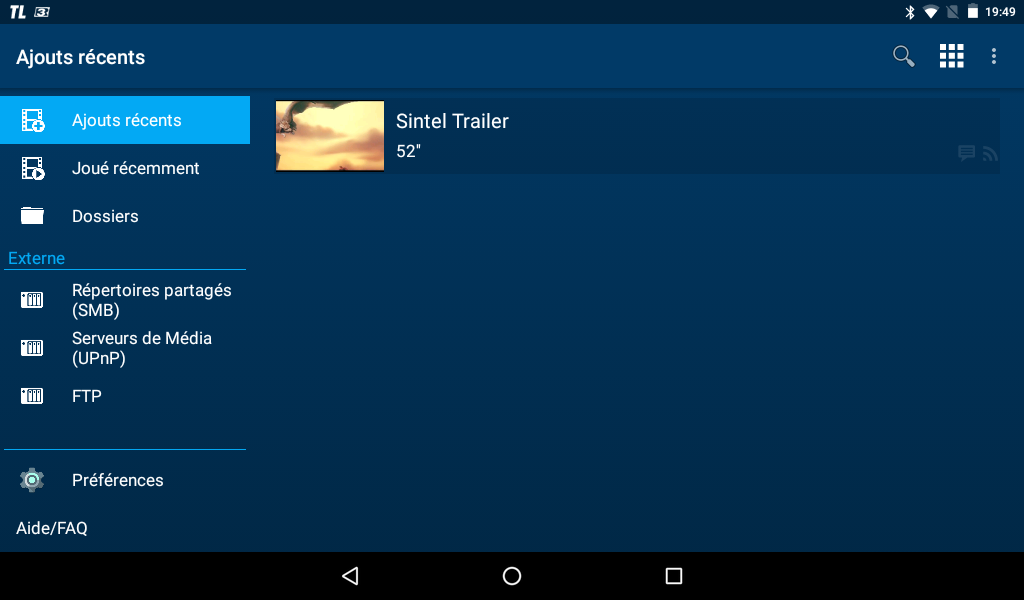Select Ajouts récents in the sidebar

125,120
